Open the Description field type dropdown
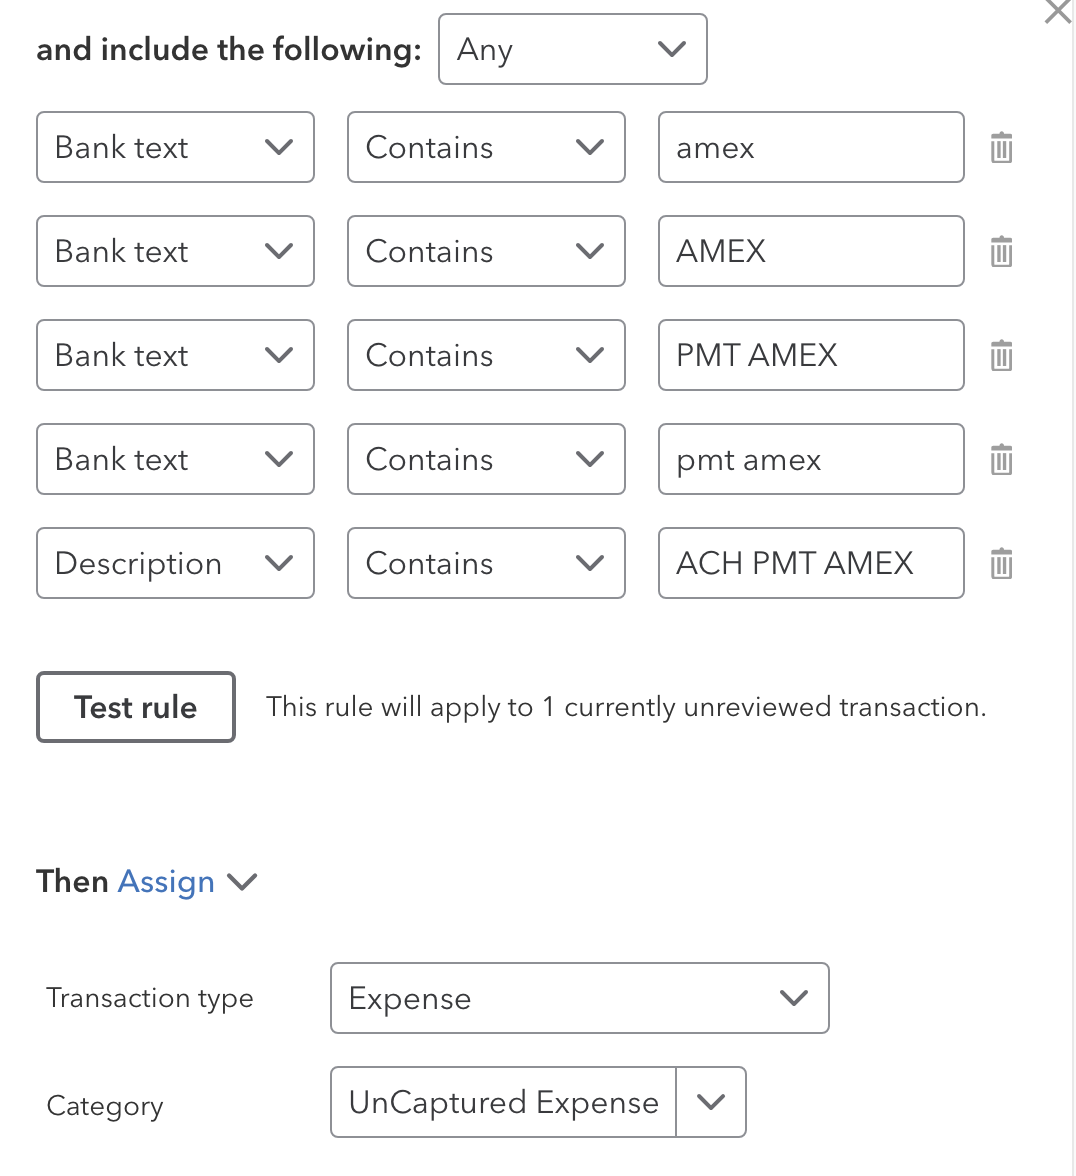The image size is (1076, 1176). 175,564
